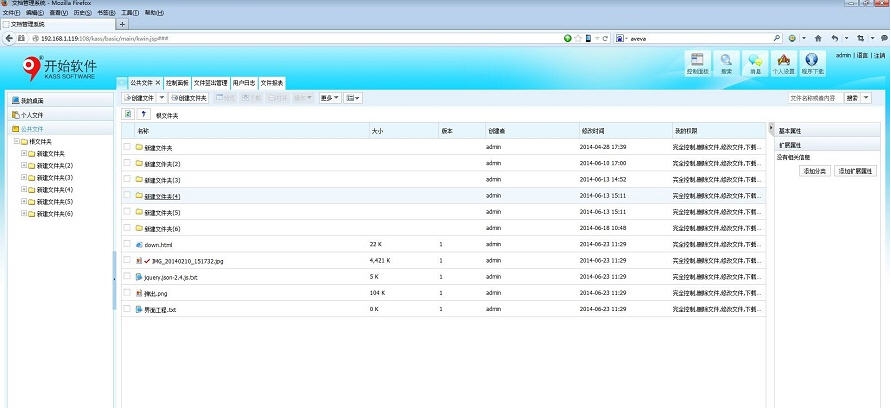Click the Firefox back arrow button
891x408 pixels.
(9, 38)
